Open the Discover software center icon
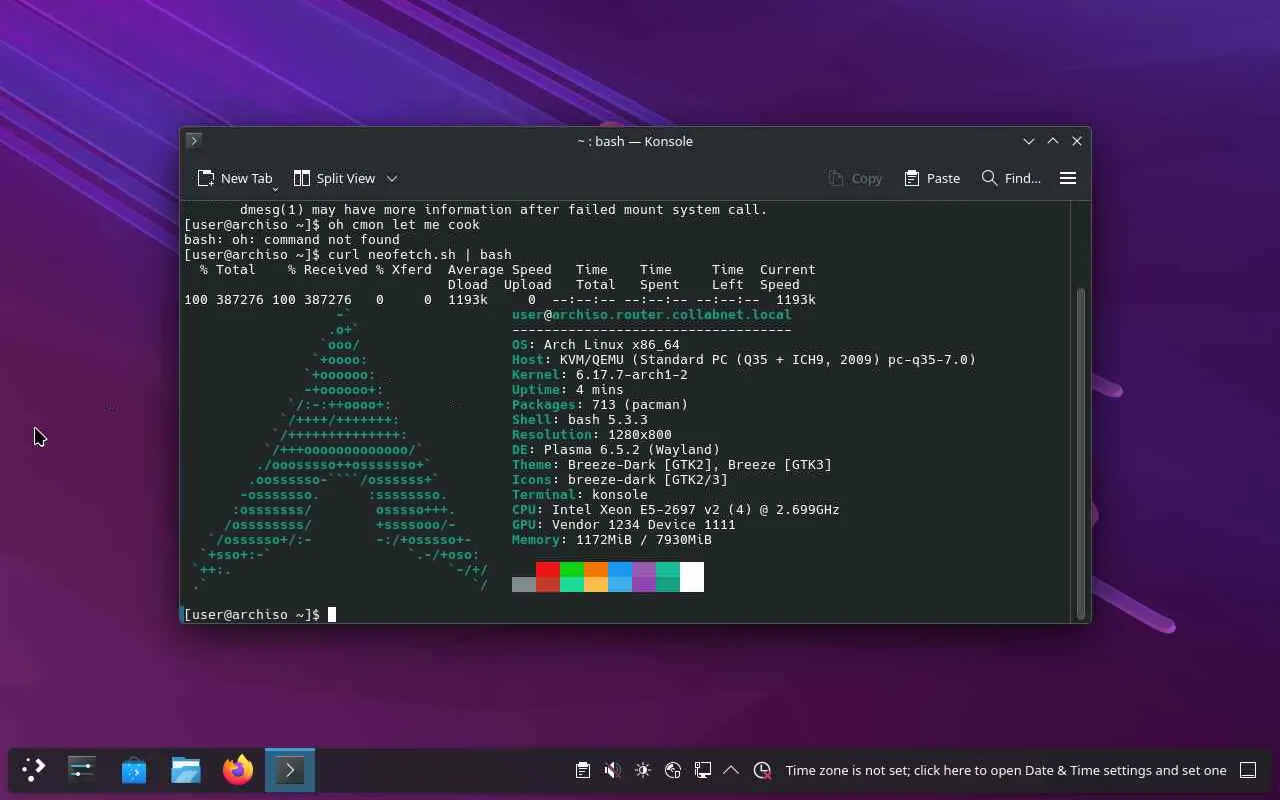 point(134,770)
